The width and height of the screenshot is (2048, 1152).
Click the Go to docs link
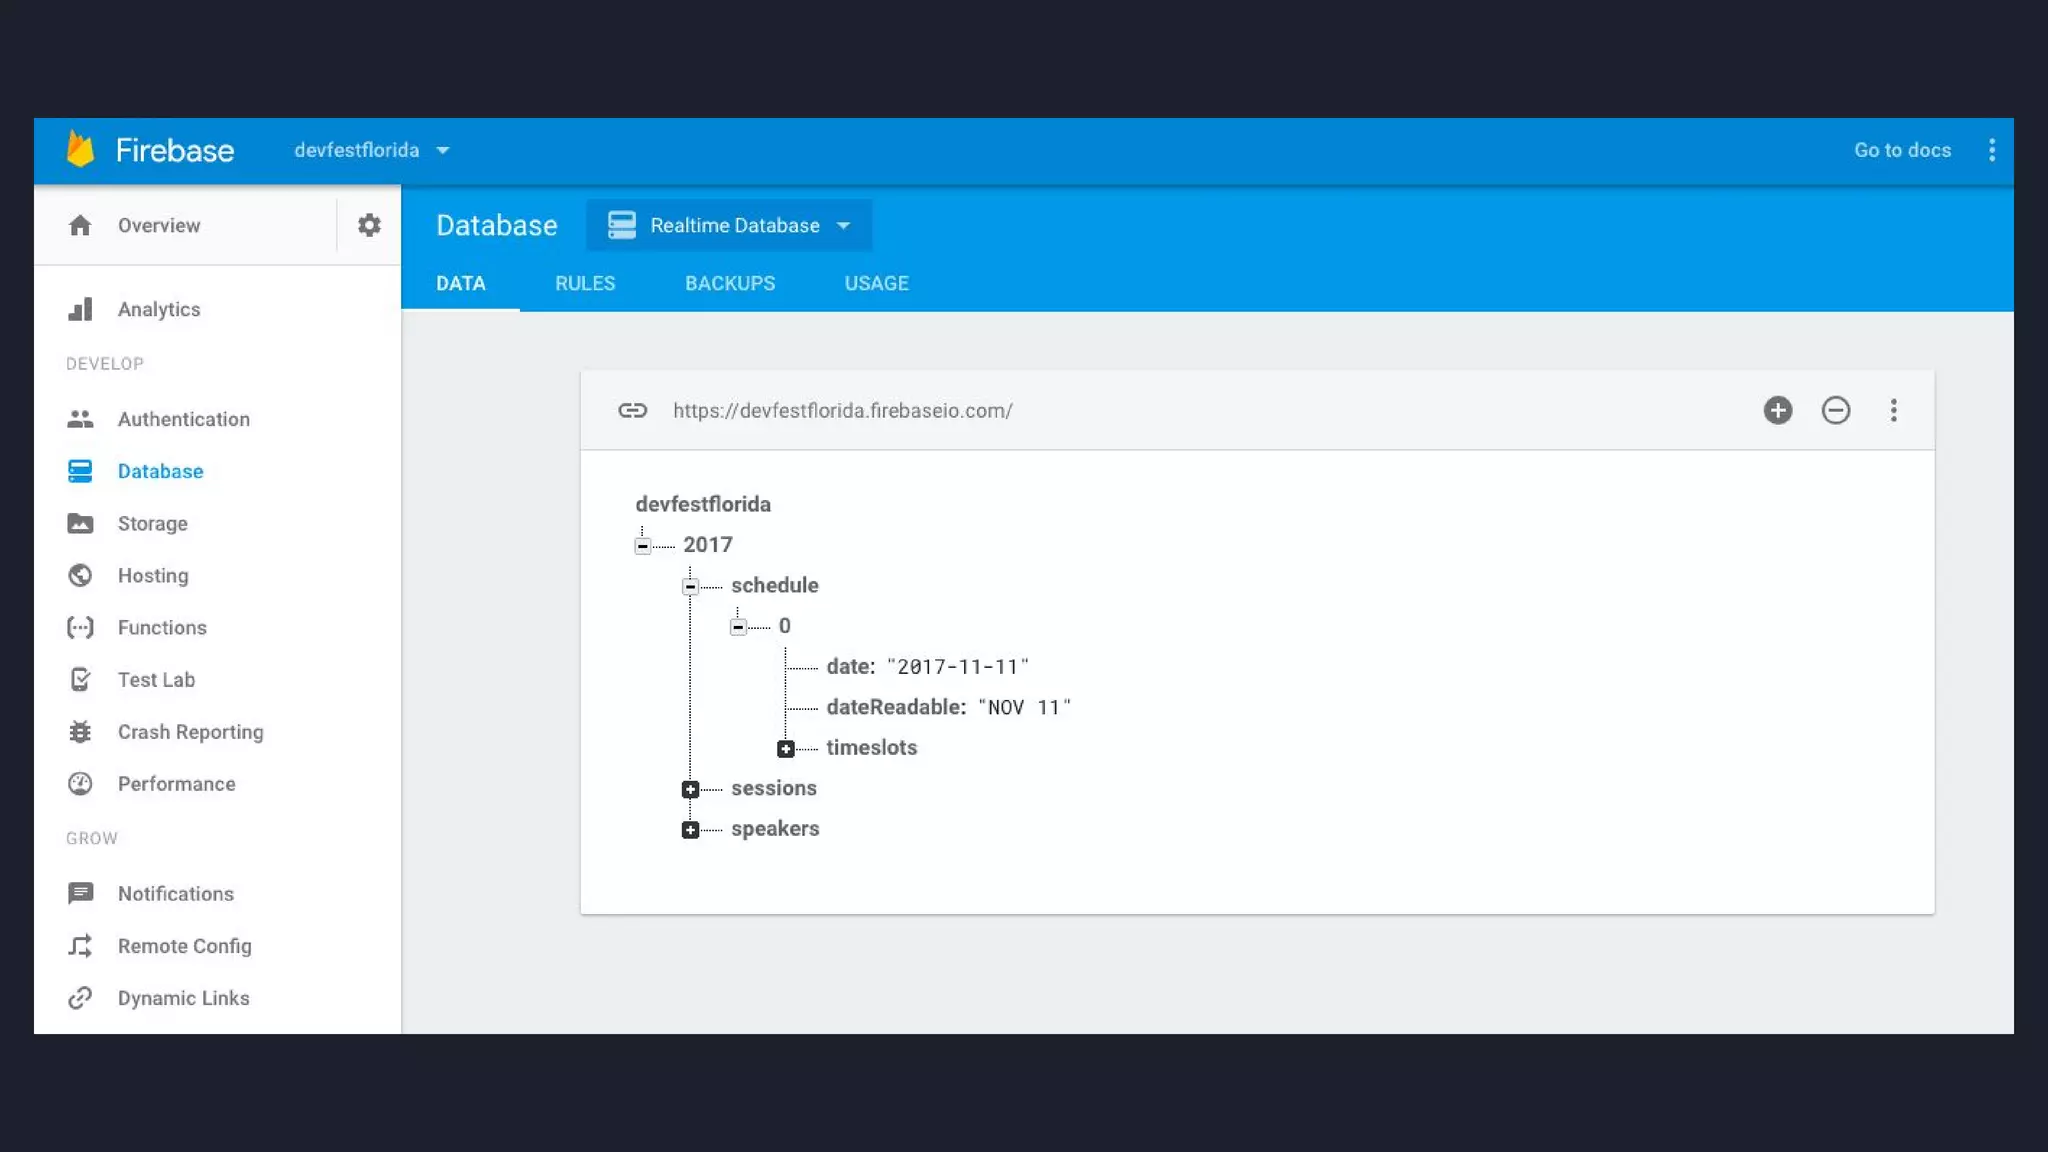click(x=1901, y=150)
